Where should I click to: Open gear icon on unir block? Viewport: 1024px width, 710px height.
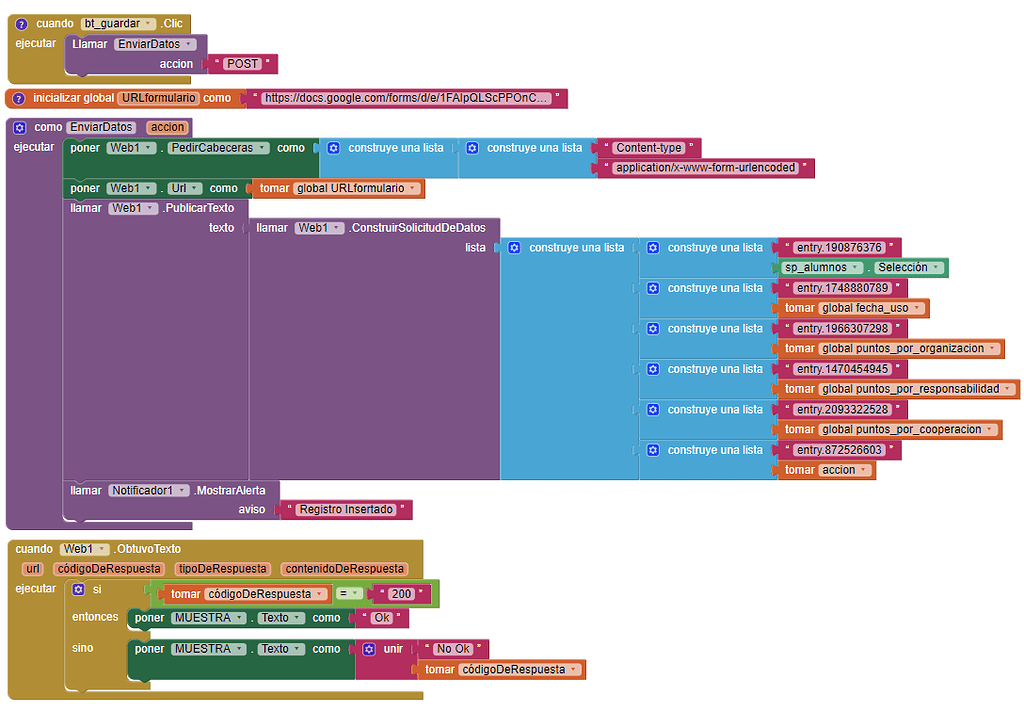[x=369, y=649]
